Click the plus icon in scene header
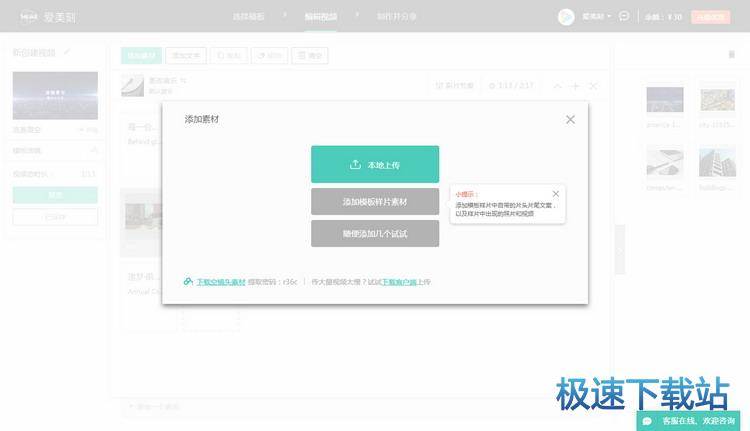The height and width of the screenshot is (431, 750). pos(575,86)
